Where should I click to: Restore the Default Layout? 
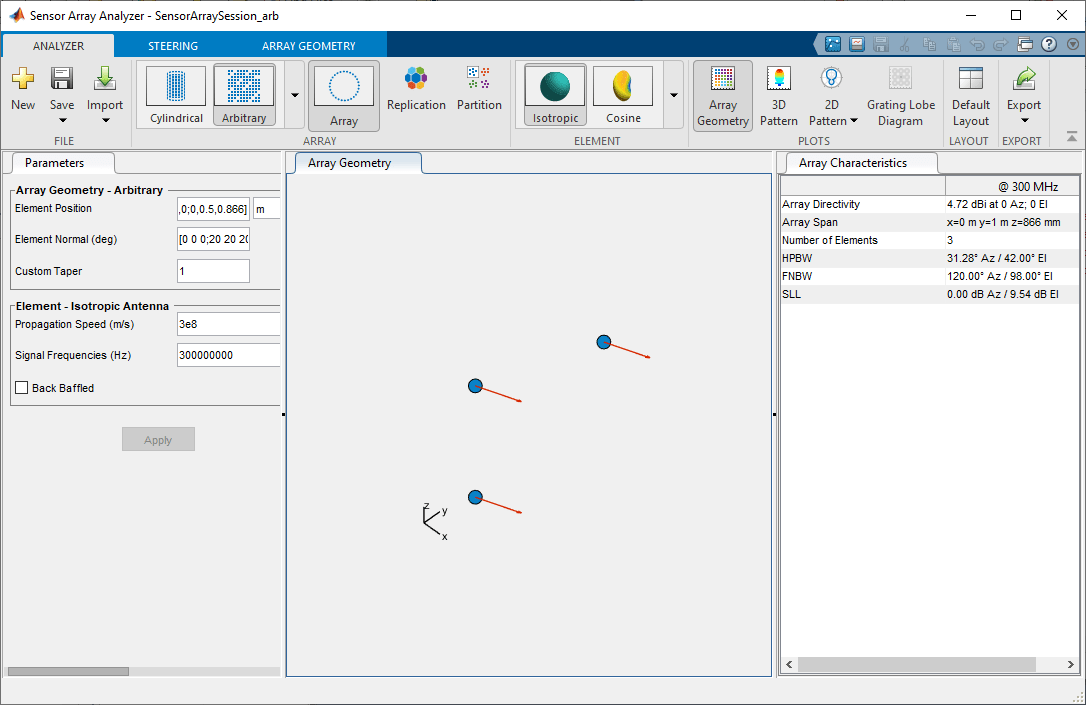970,96
